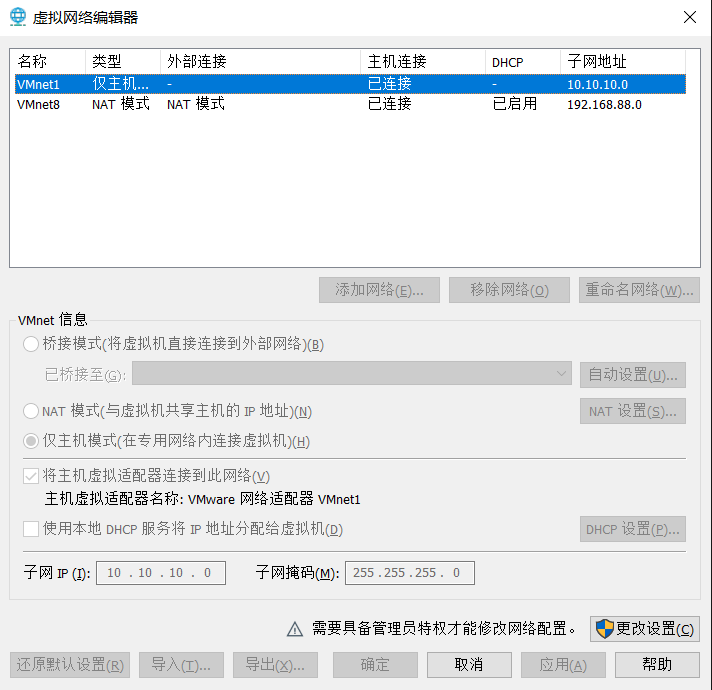Click the 重命名网络(W)... button
This screenshot has height=690, width=712.
pyautogui.click(x=639, y=290)
